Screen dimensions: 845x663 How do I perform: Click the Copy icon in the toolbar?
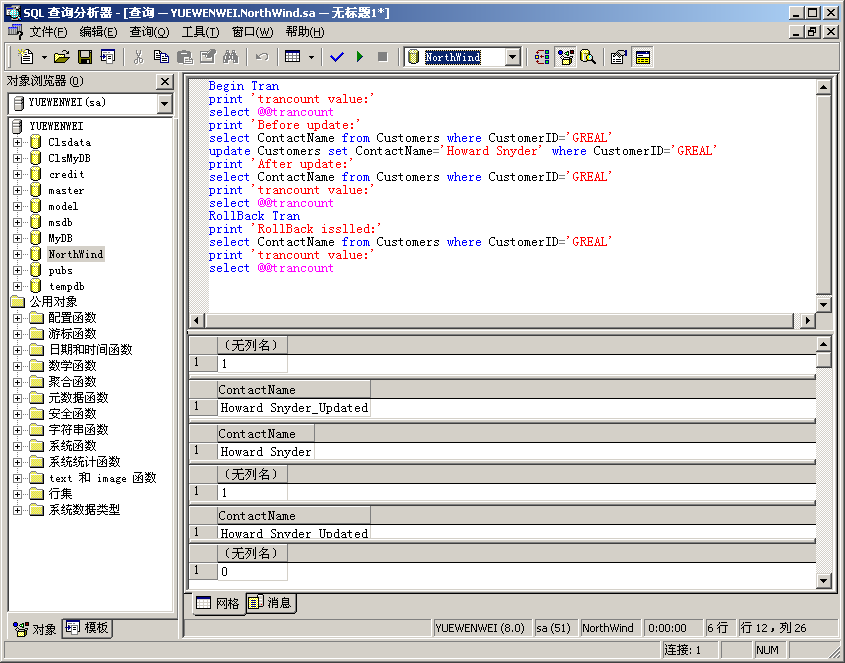[162, 57]
